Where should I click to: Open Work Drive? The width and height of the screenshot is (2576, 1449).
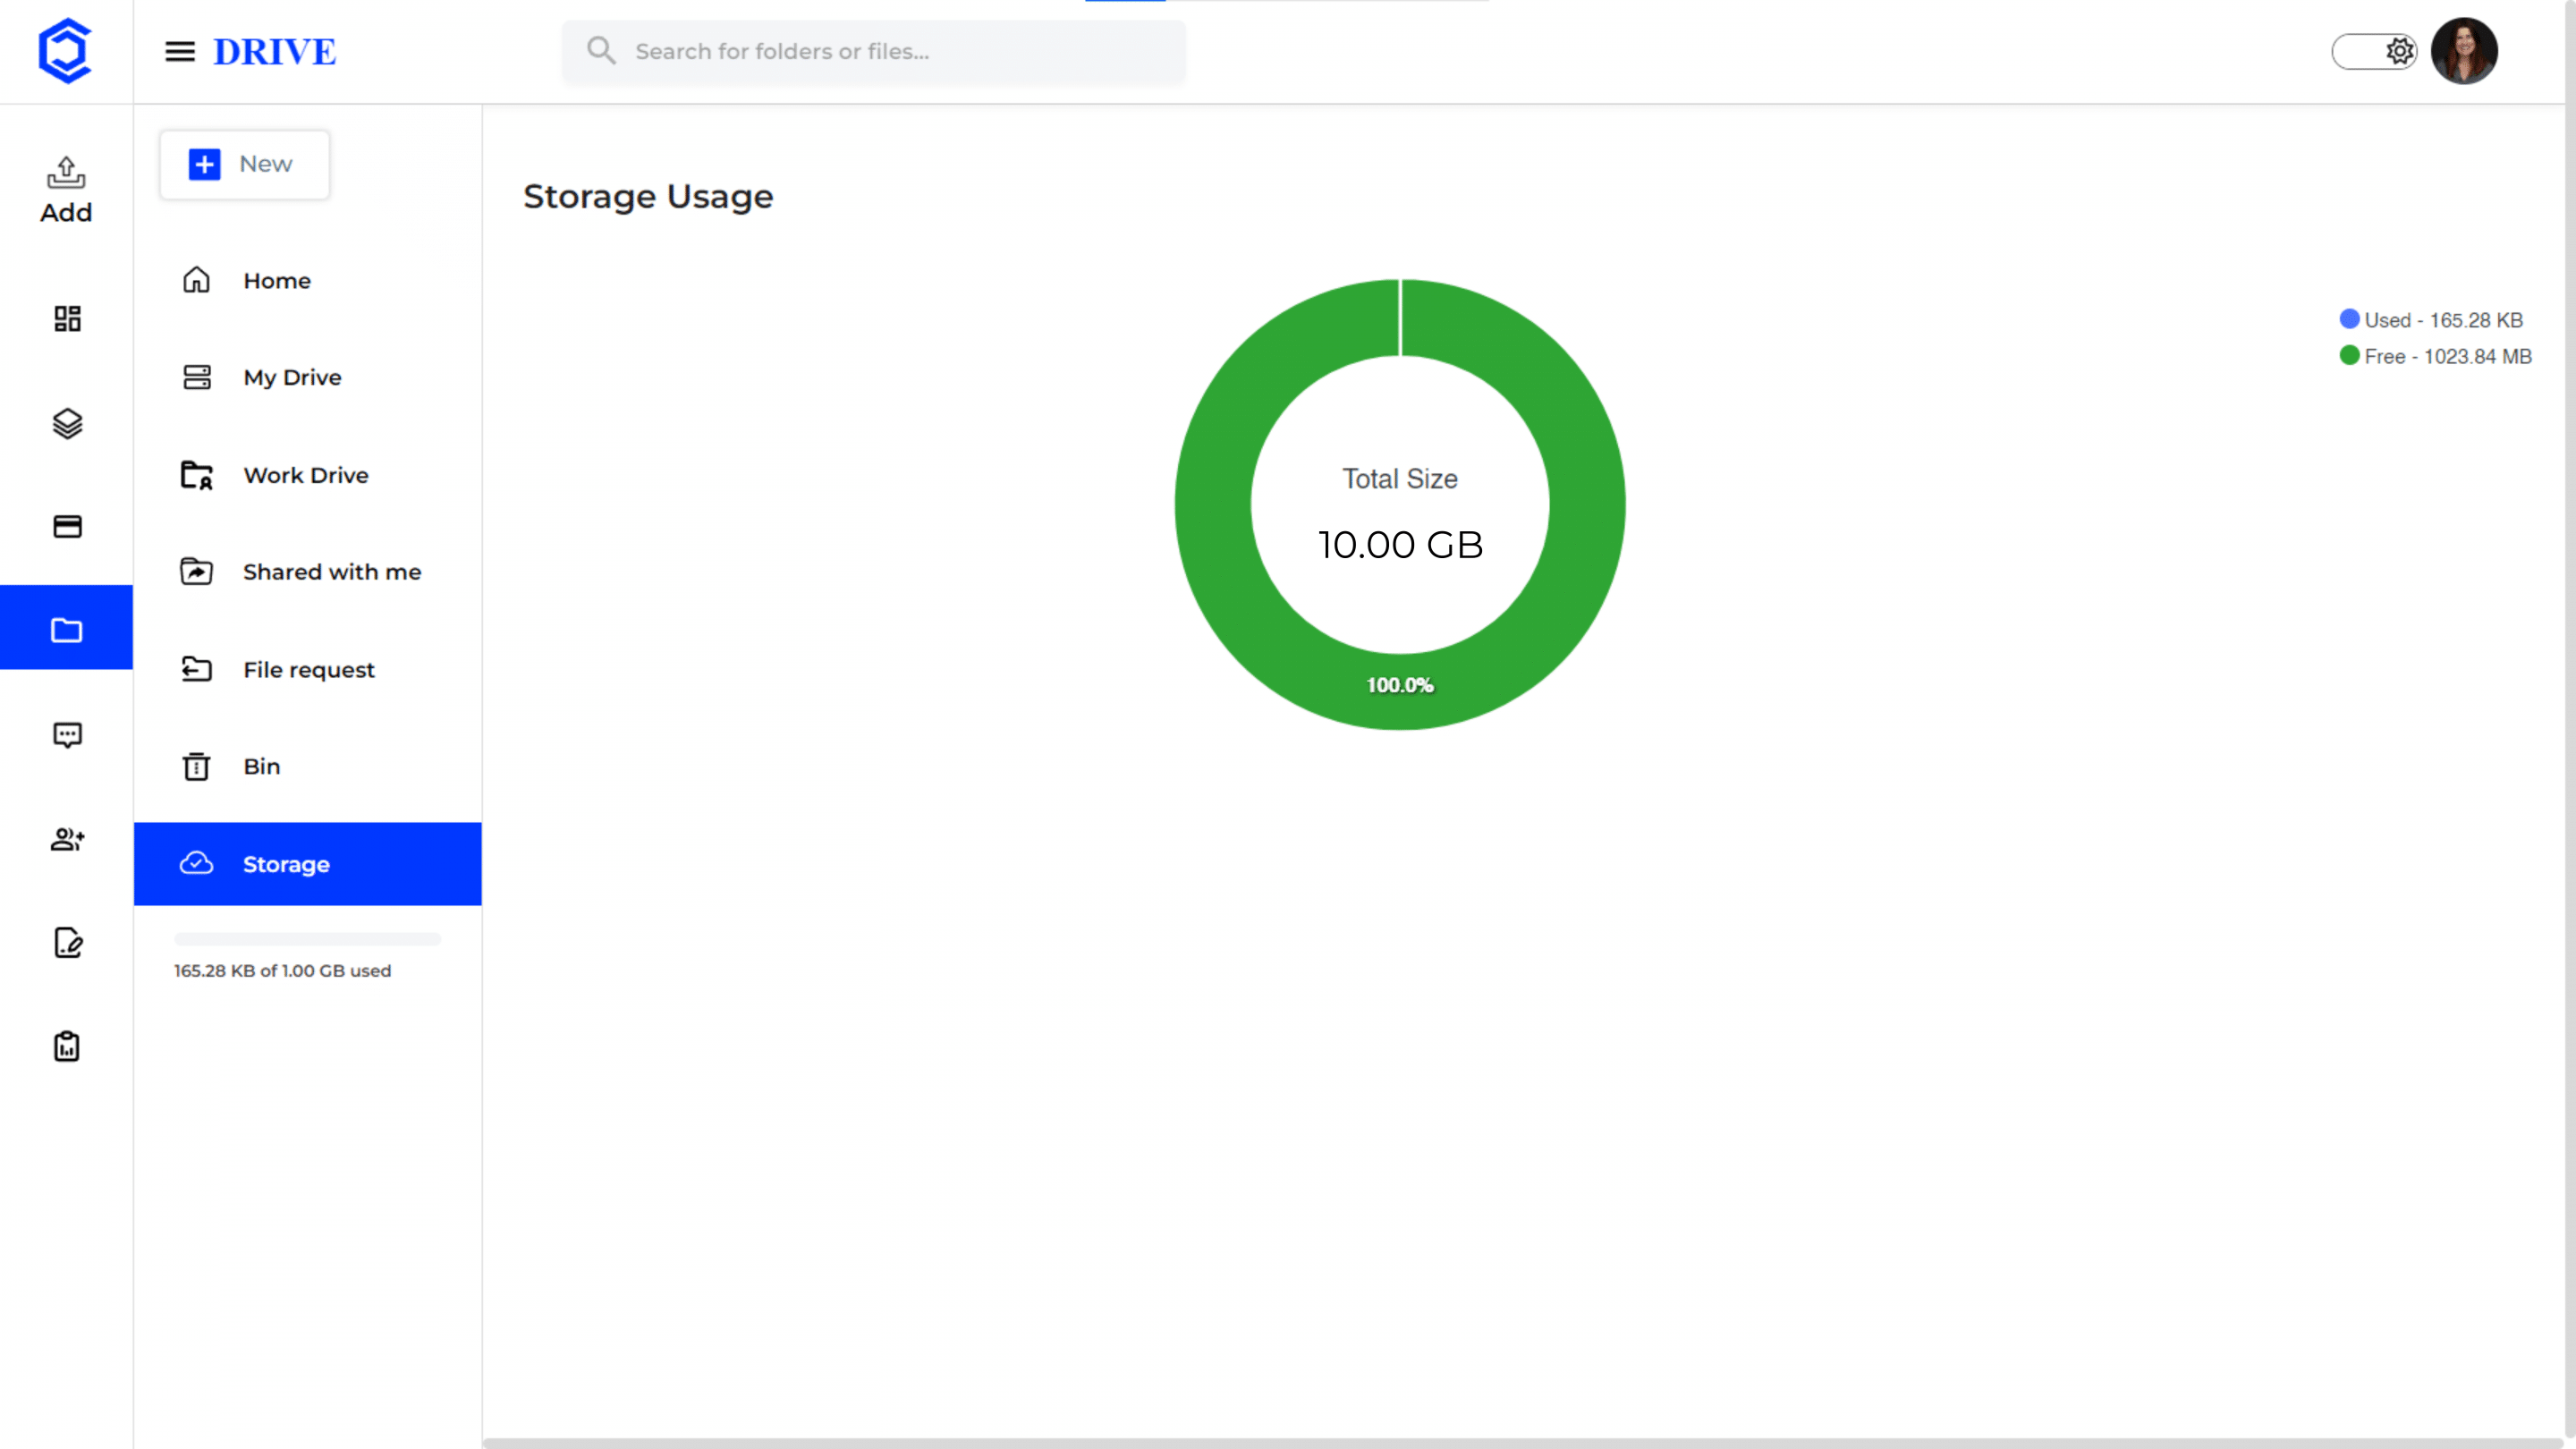pyautogui.click(x=308, y=475)
